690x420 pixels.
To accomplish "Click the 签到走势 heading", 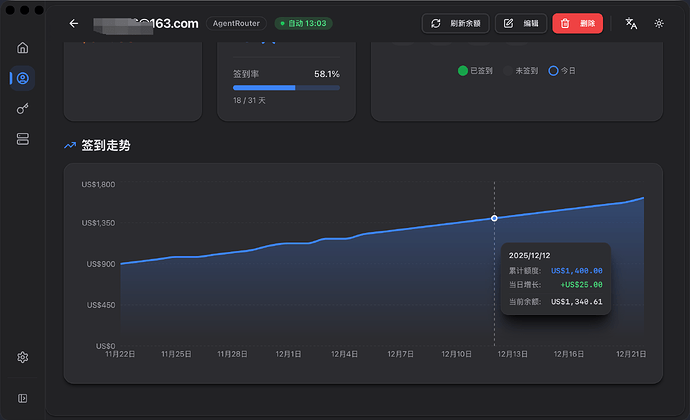I will (x=106, y=145).
